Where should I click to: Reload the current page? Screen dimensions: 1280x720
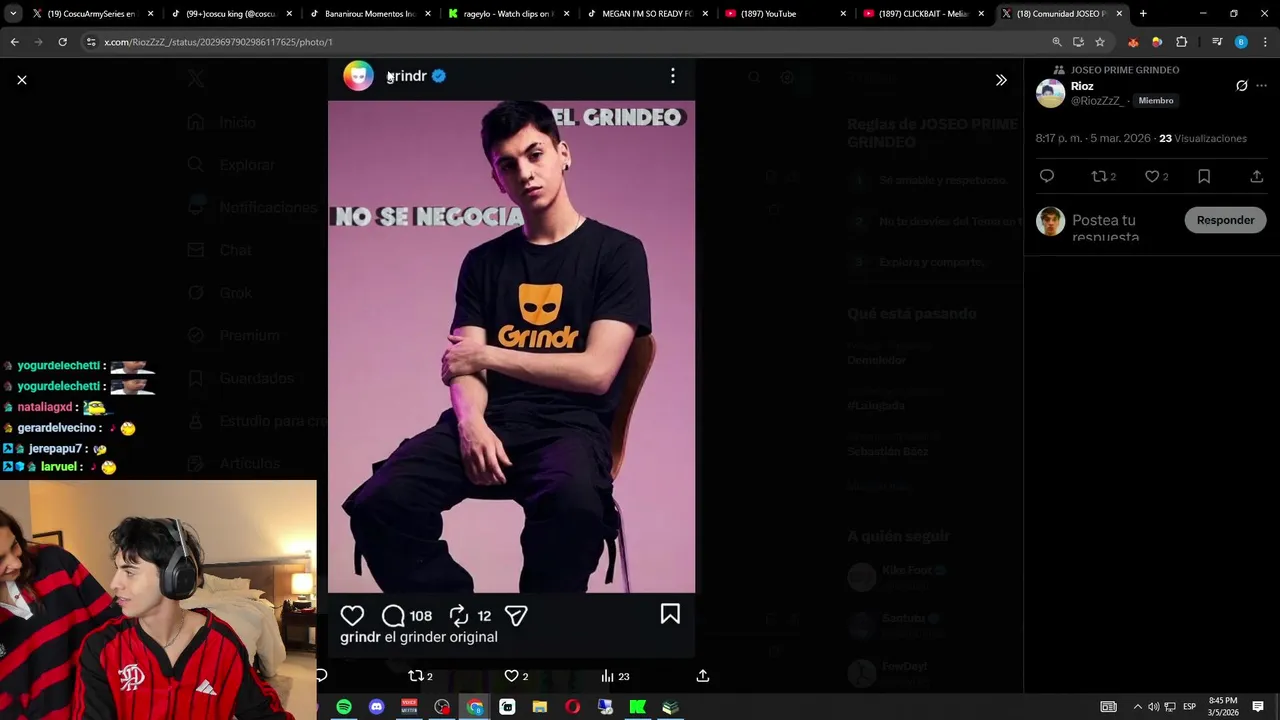[x=62, y=42]
